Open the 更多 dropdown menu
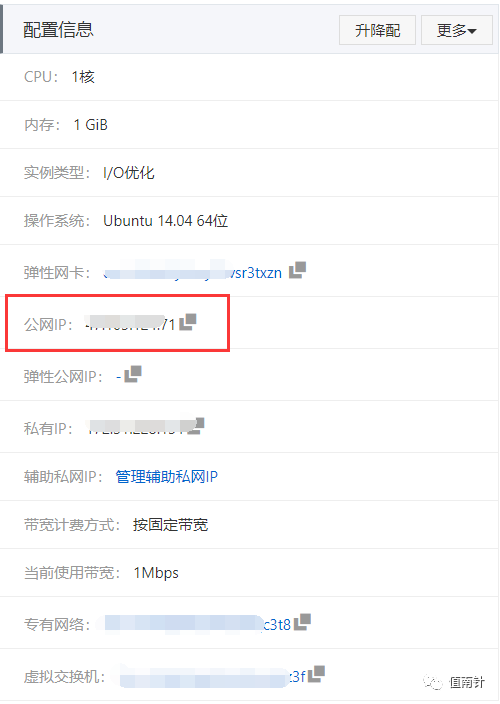 click(x=456, y=30)
